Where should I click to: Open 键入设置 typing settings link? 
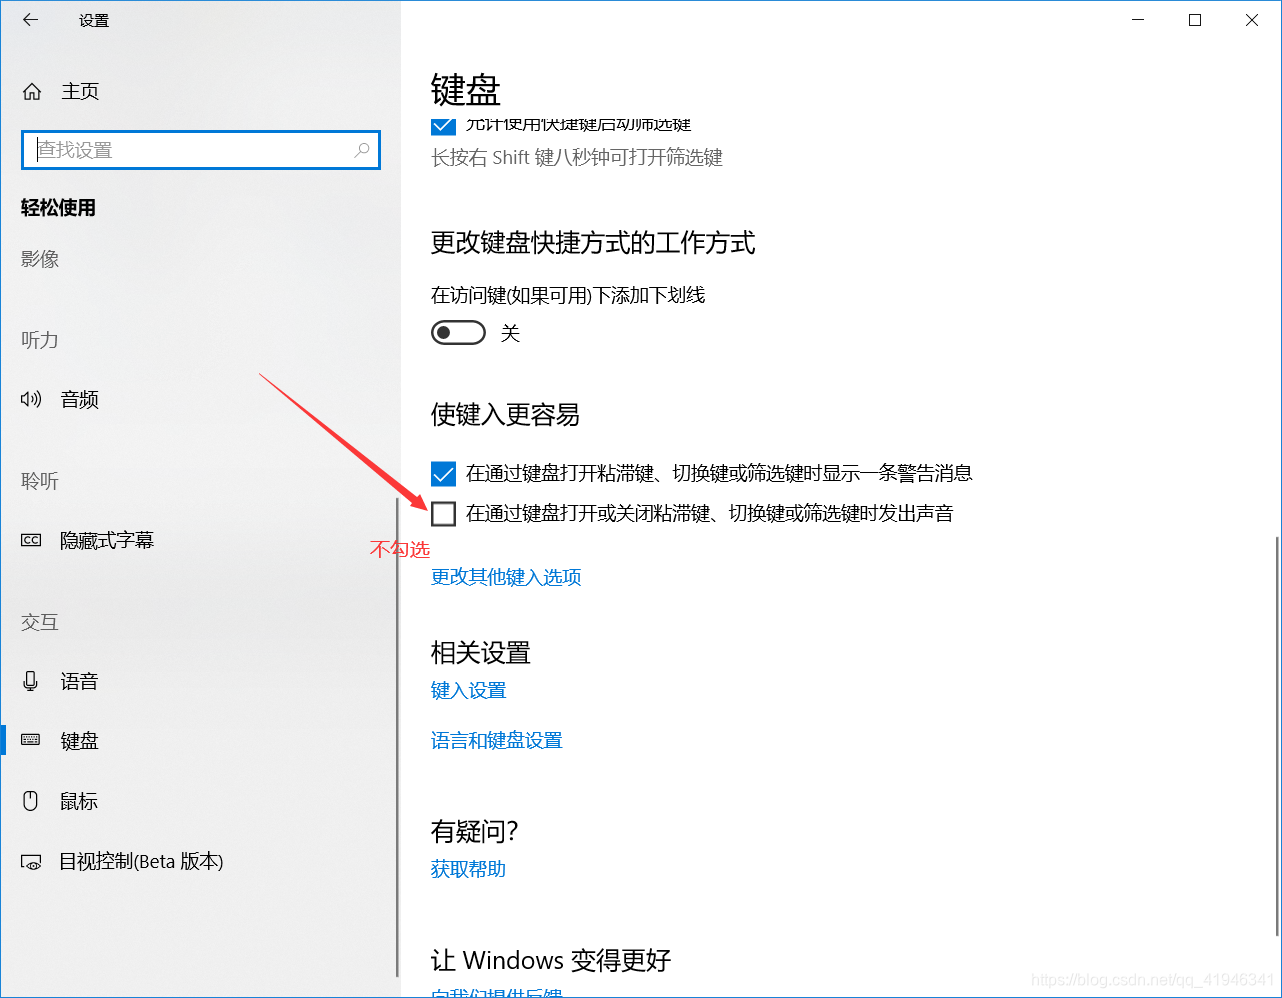468,691
